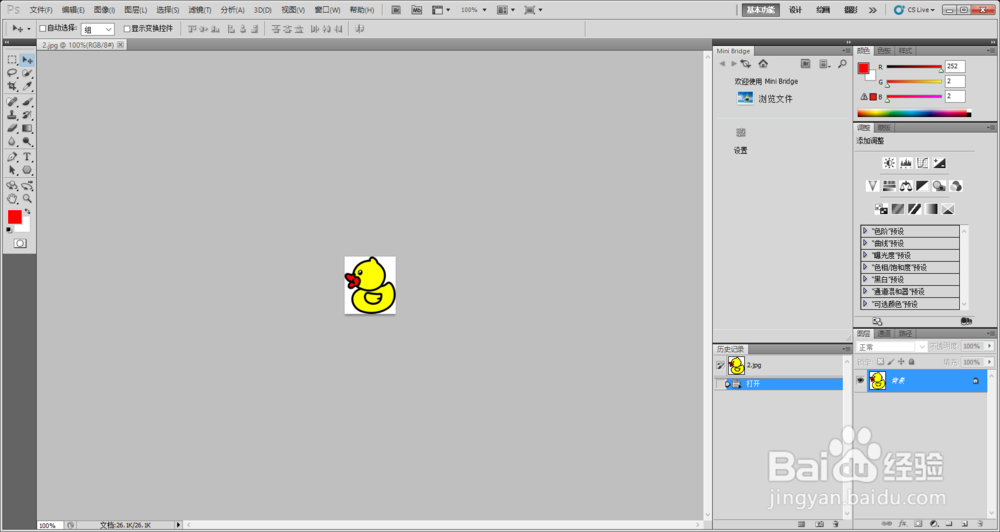Toggle lock all icon
This screenshot has height=532, width=1000.
pyautogui.click(x=911, y=362)
